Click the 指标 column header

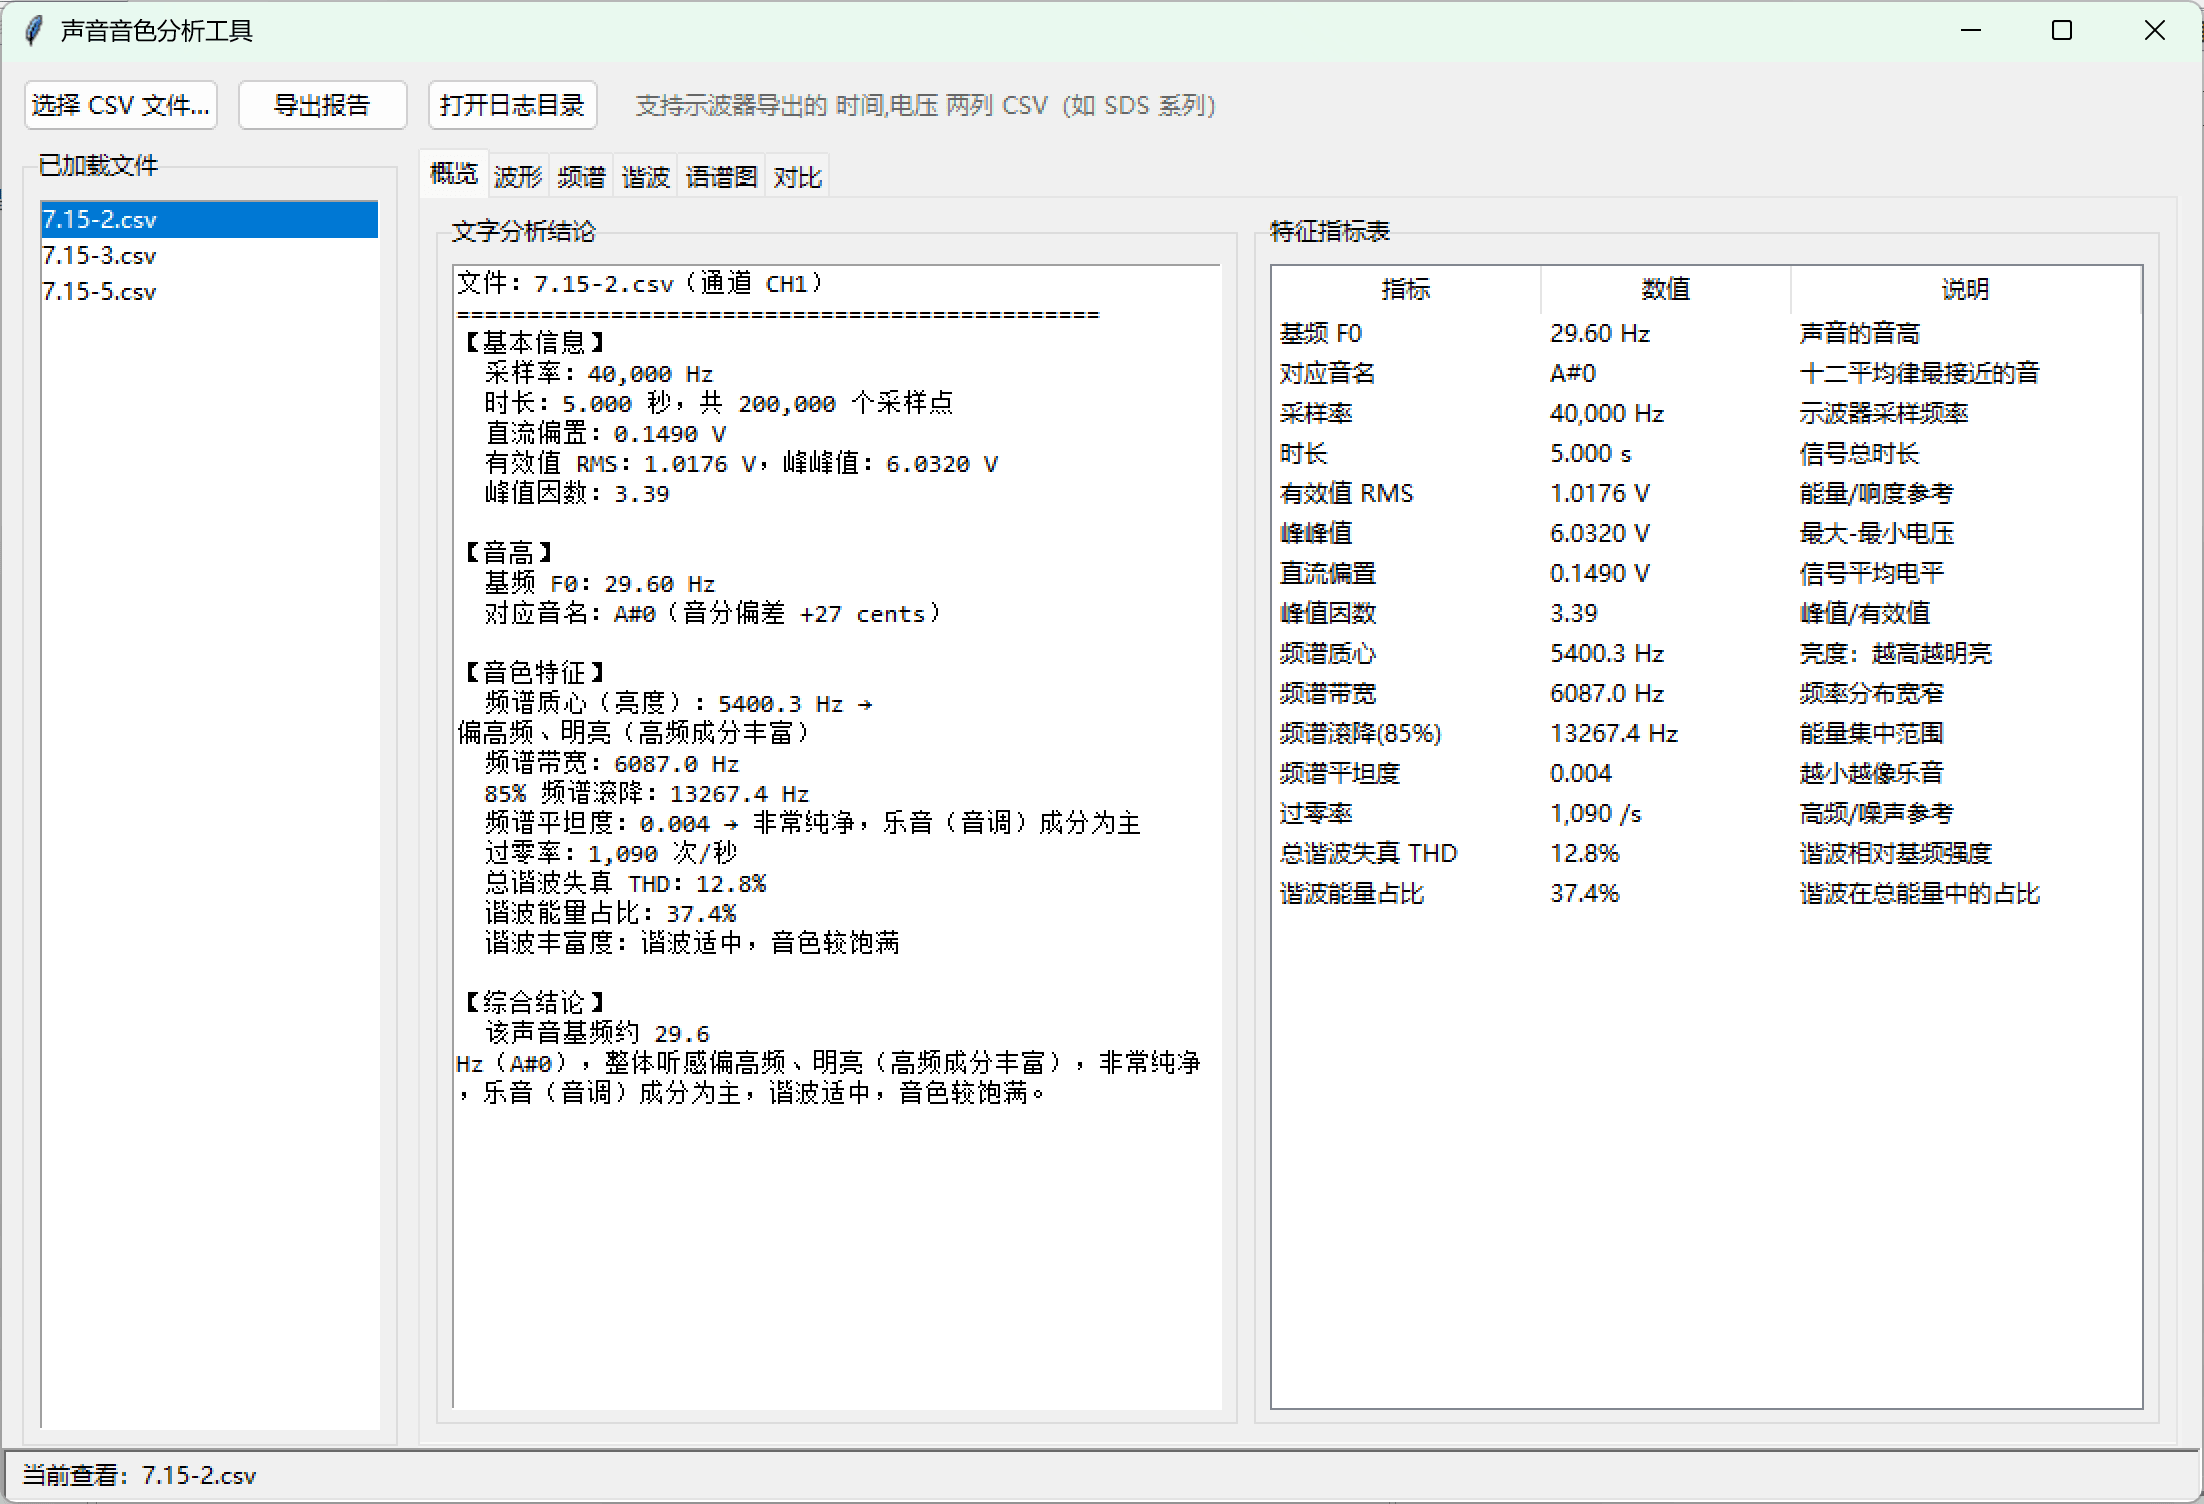tap(1405, 289)
